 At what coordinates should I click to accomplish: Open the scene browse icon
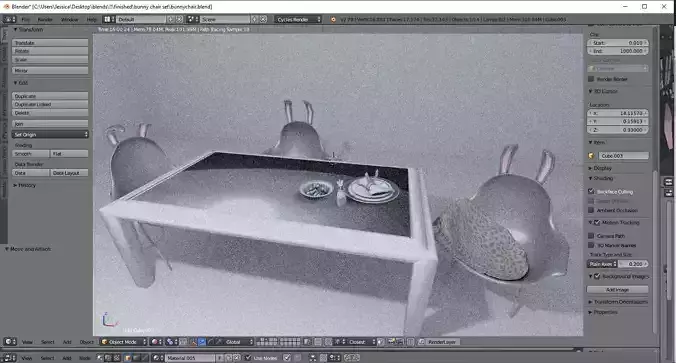[193, 19]
